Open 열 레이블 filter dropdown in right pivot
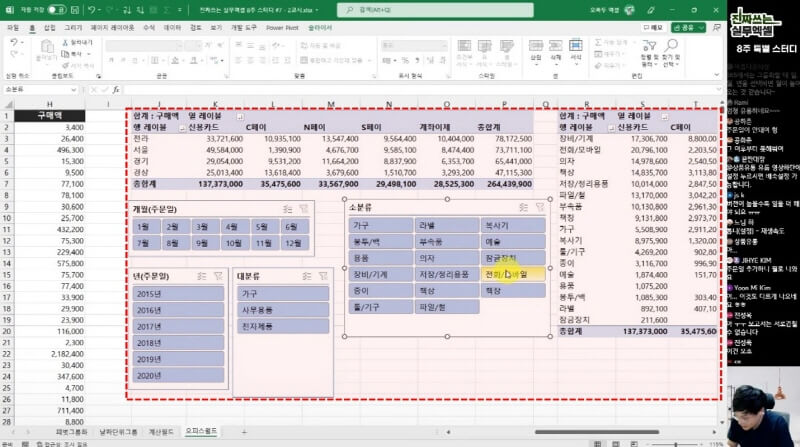 point(664,116)
